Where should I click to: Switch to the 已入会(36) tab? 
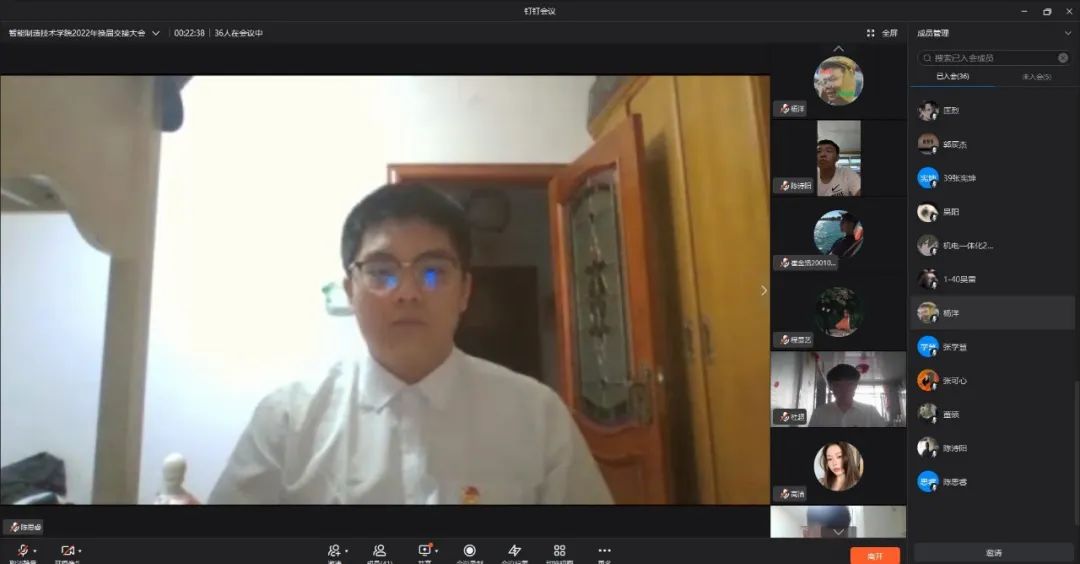[952, 76]
